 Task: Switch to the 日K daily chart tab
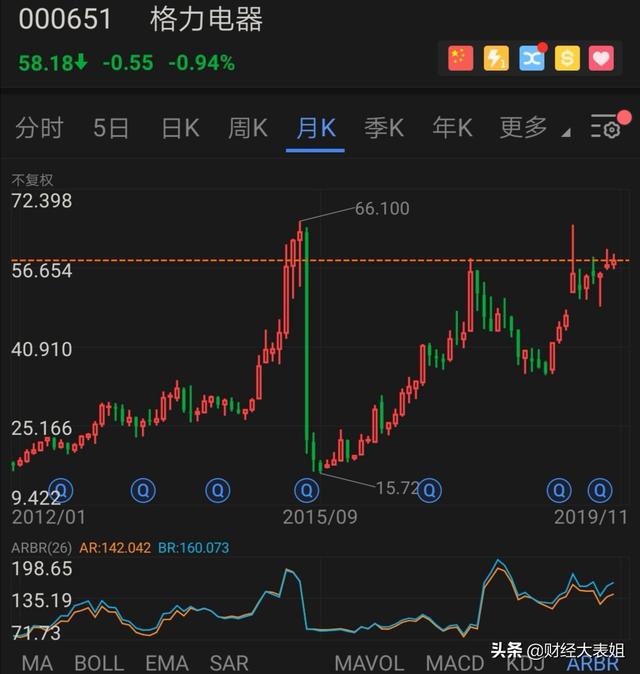pos(180,128)
